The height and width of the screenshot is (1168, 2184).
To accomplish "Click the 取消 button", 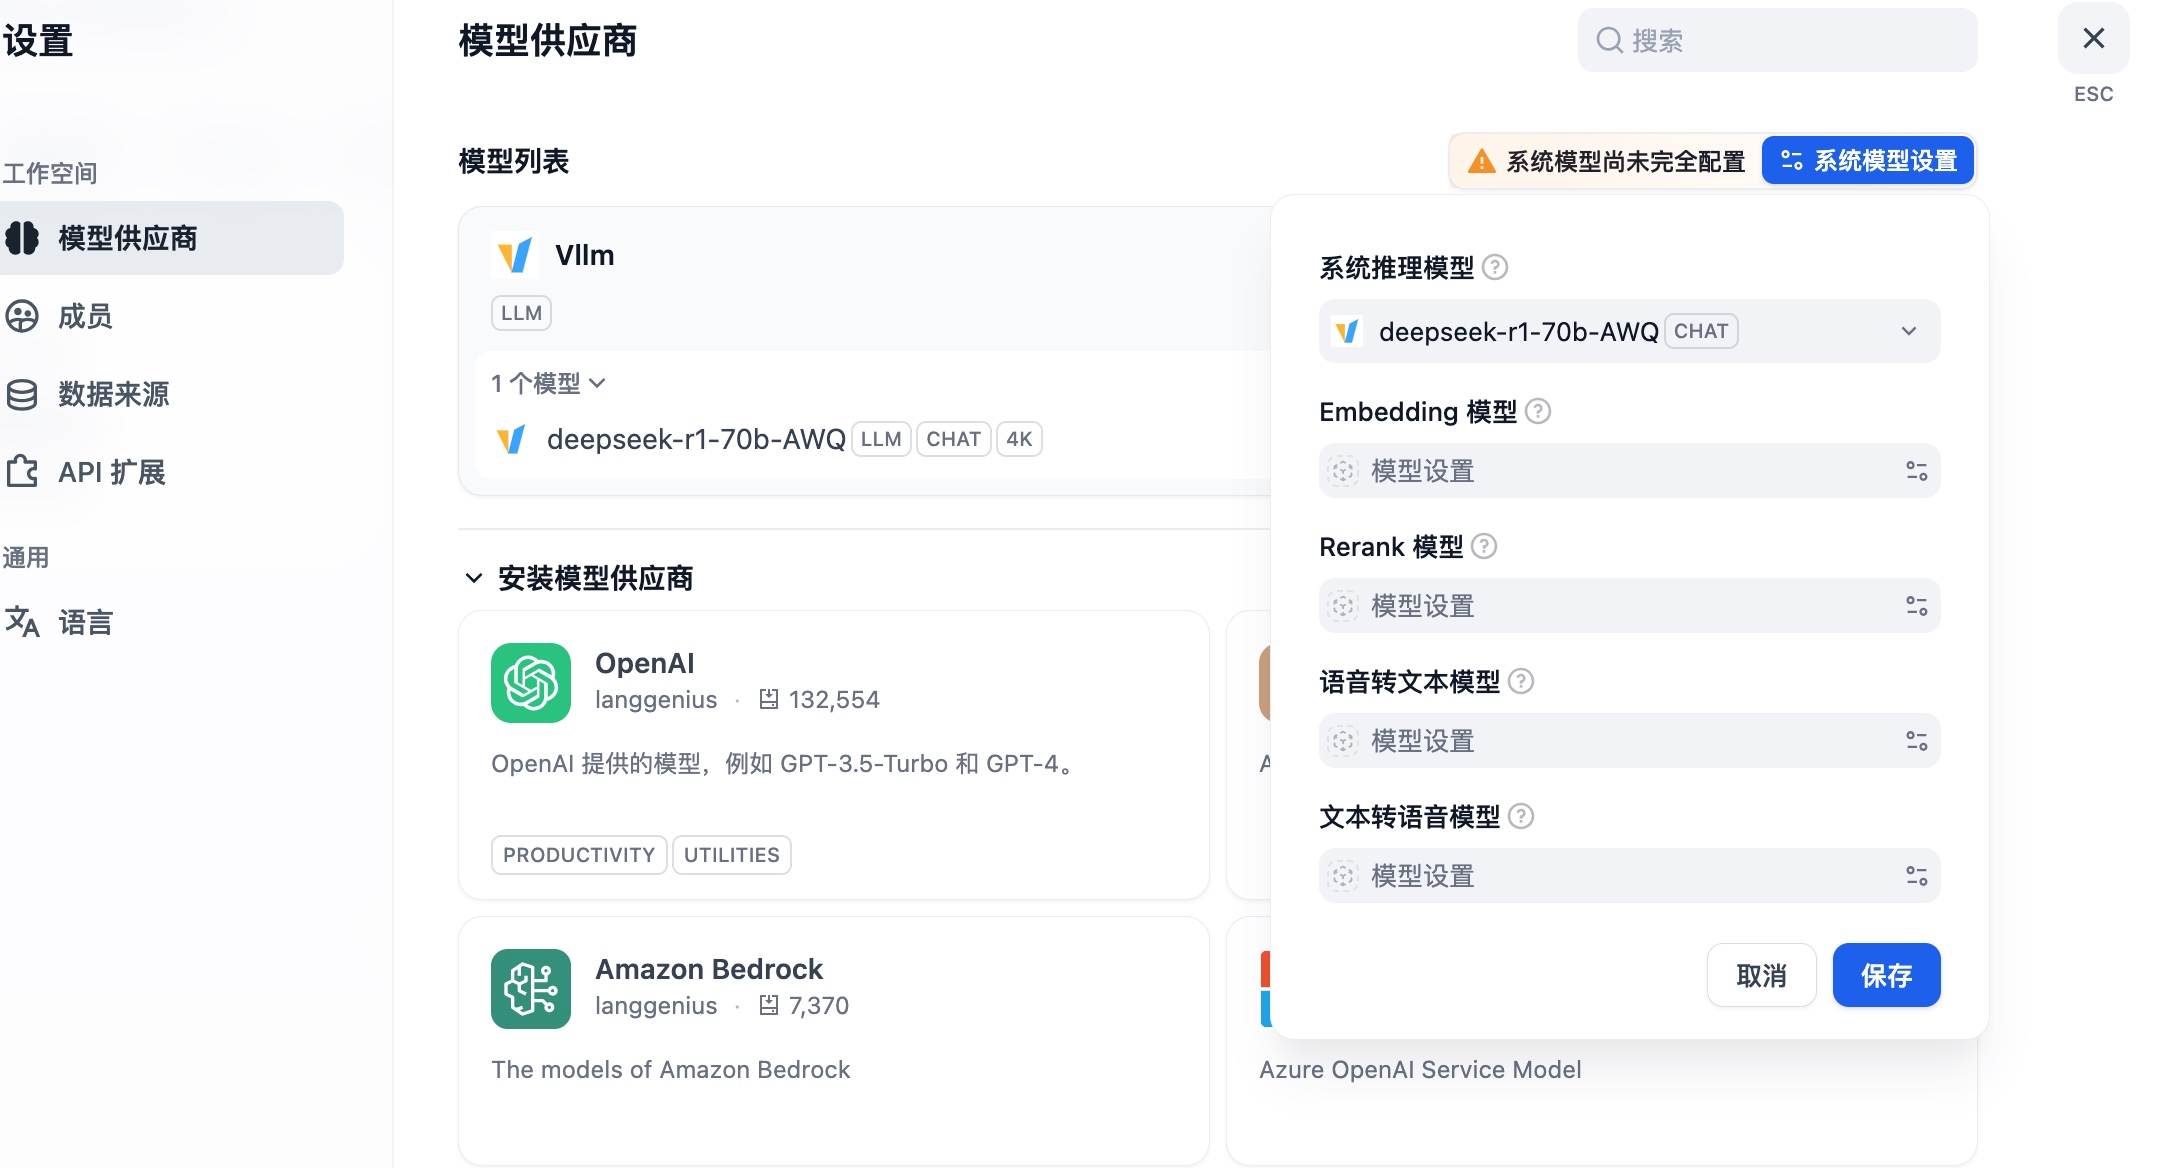I will [1761, 975].
